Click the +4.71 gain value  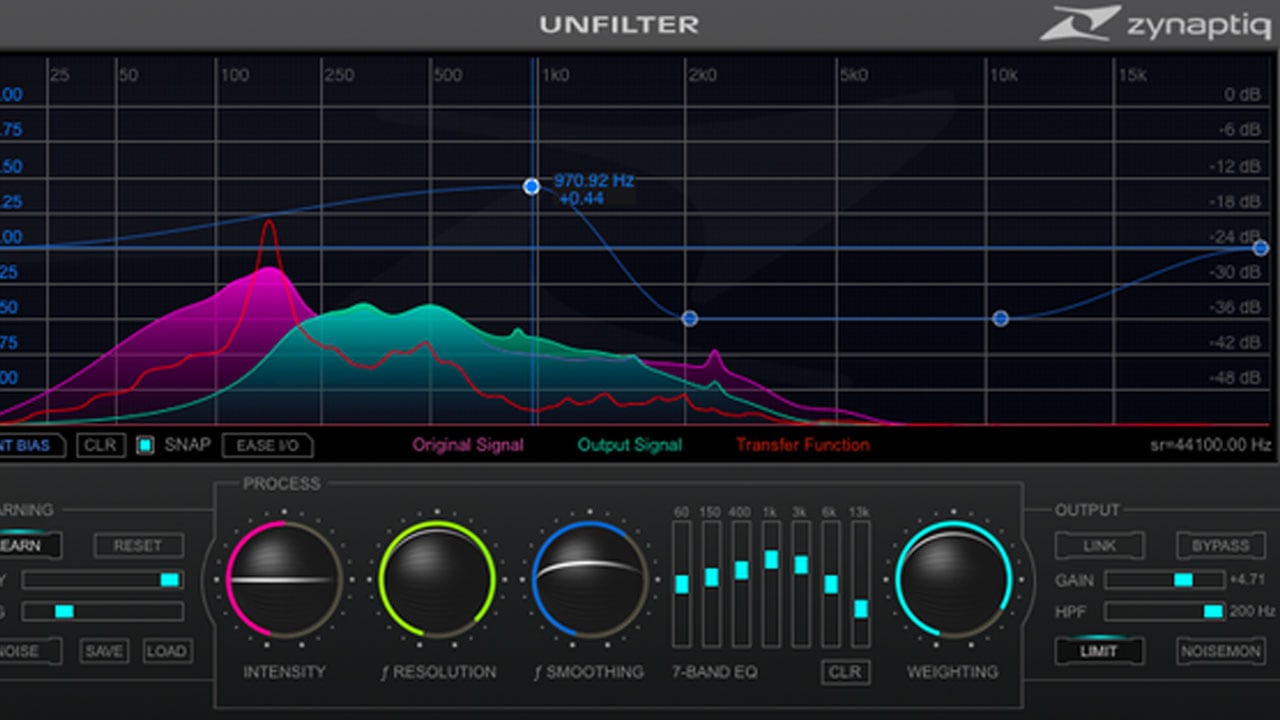pos(1248,580)
